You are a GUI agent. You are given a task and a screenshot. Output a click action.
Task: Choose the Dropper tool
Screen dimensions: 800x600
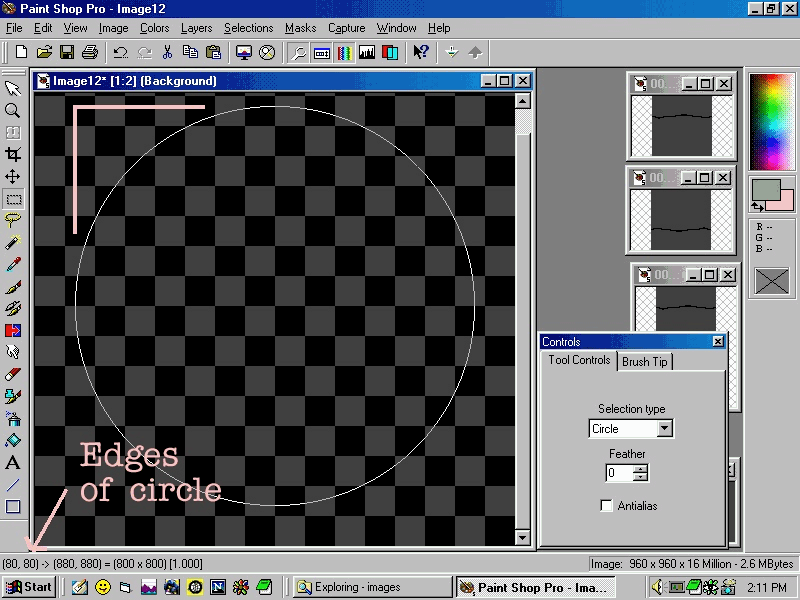(13, 264)
